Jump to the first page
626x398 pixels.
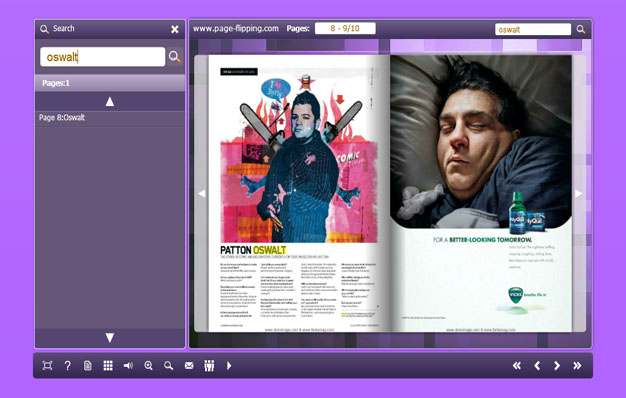tap(517, 365)
